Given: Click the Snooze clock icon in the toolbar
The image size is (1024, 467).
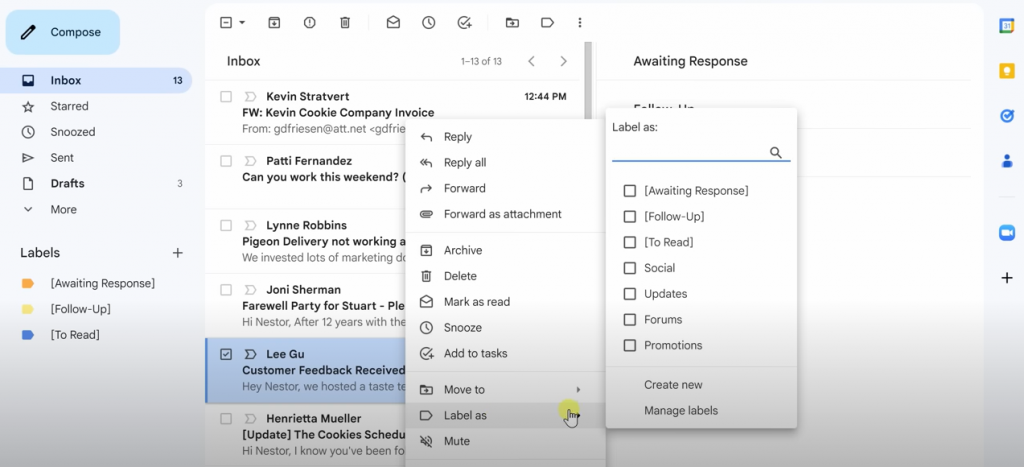Looking at the screenshot, I should (x=428, y=22).
